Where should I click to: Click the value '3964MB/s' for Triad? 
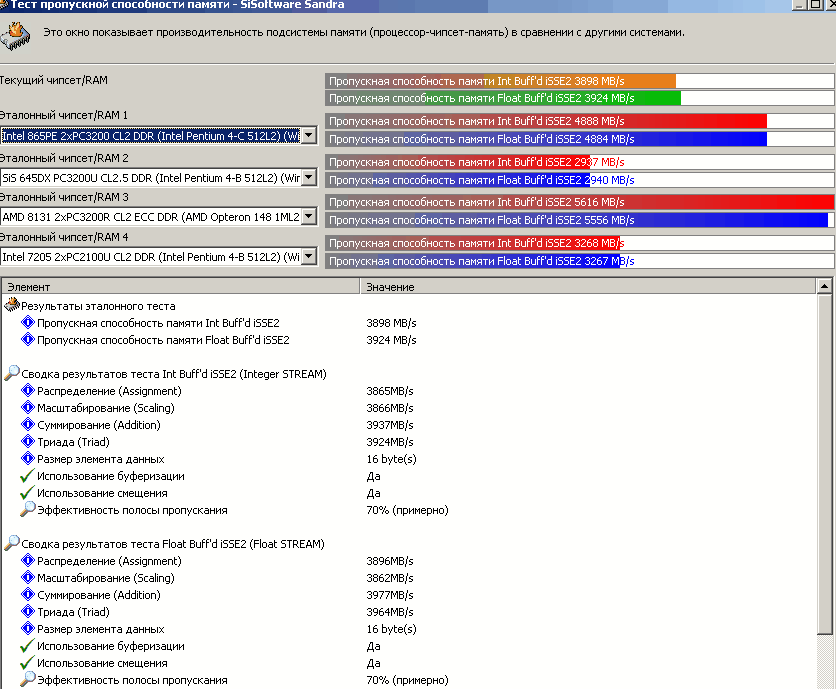coord(390,612)
